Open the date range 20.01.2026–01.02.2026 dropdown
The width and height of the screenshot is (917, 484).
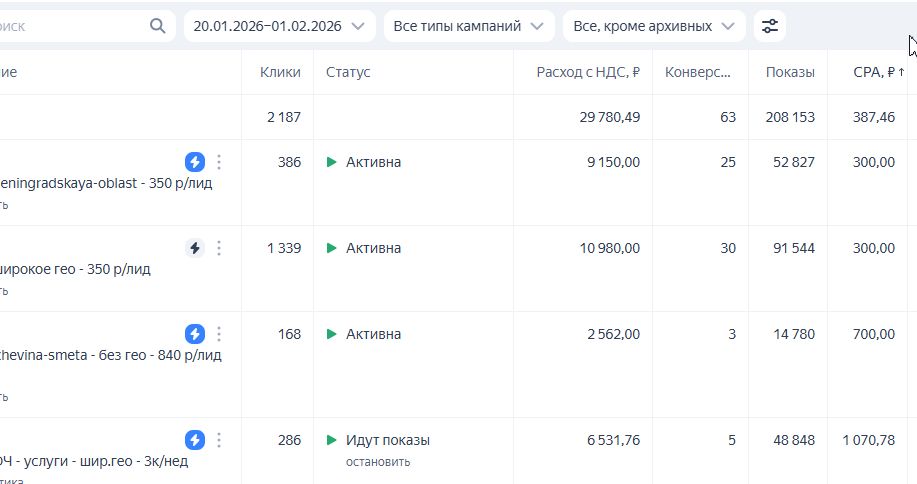(279, 26)
